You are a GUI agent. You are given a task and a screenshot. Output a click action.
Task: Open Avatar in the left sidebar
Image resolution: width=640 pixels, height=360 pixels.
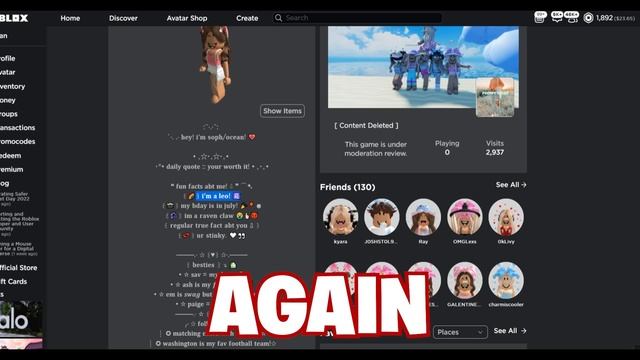8,72
